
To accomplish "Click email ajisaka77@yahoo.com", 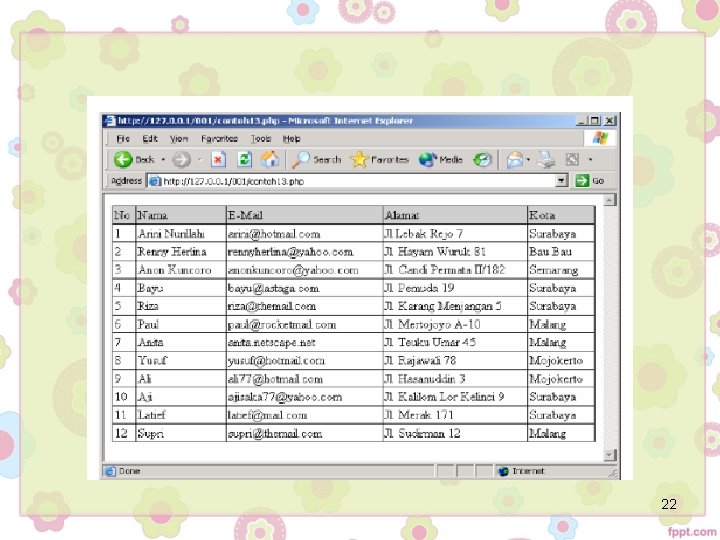I will (285, 397).
